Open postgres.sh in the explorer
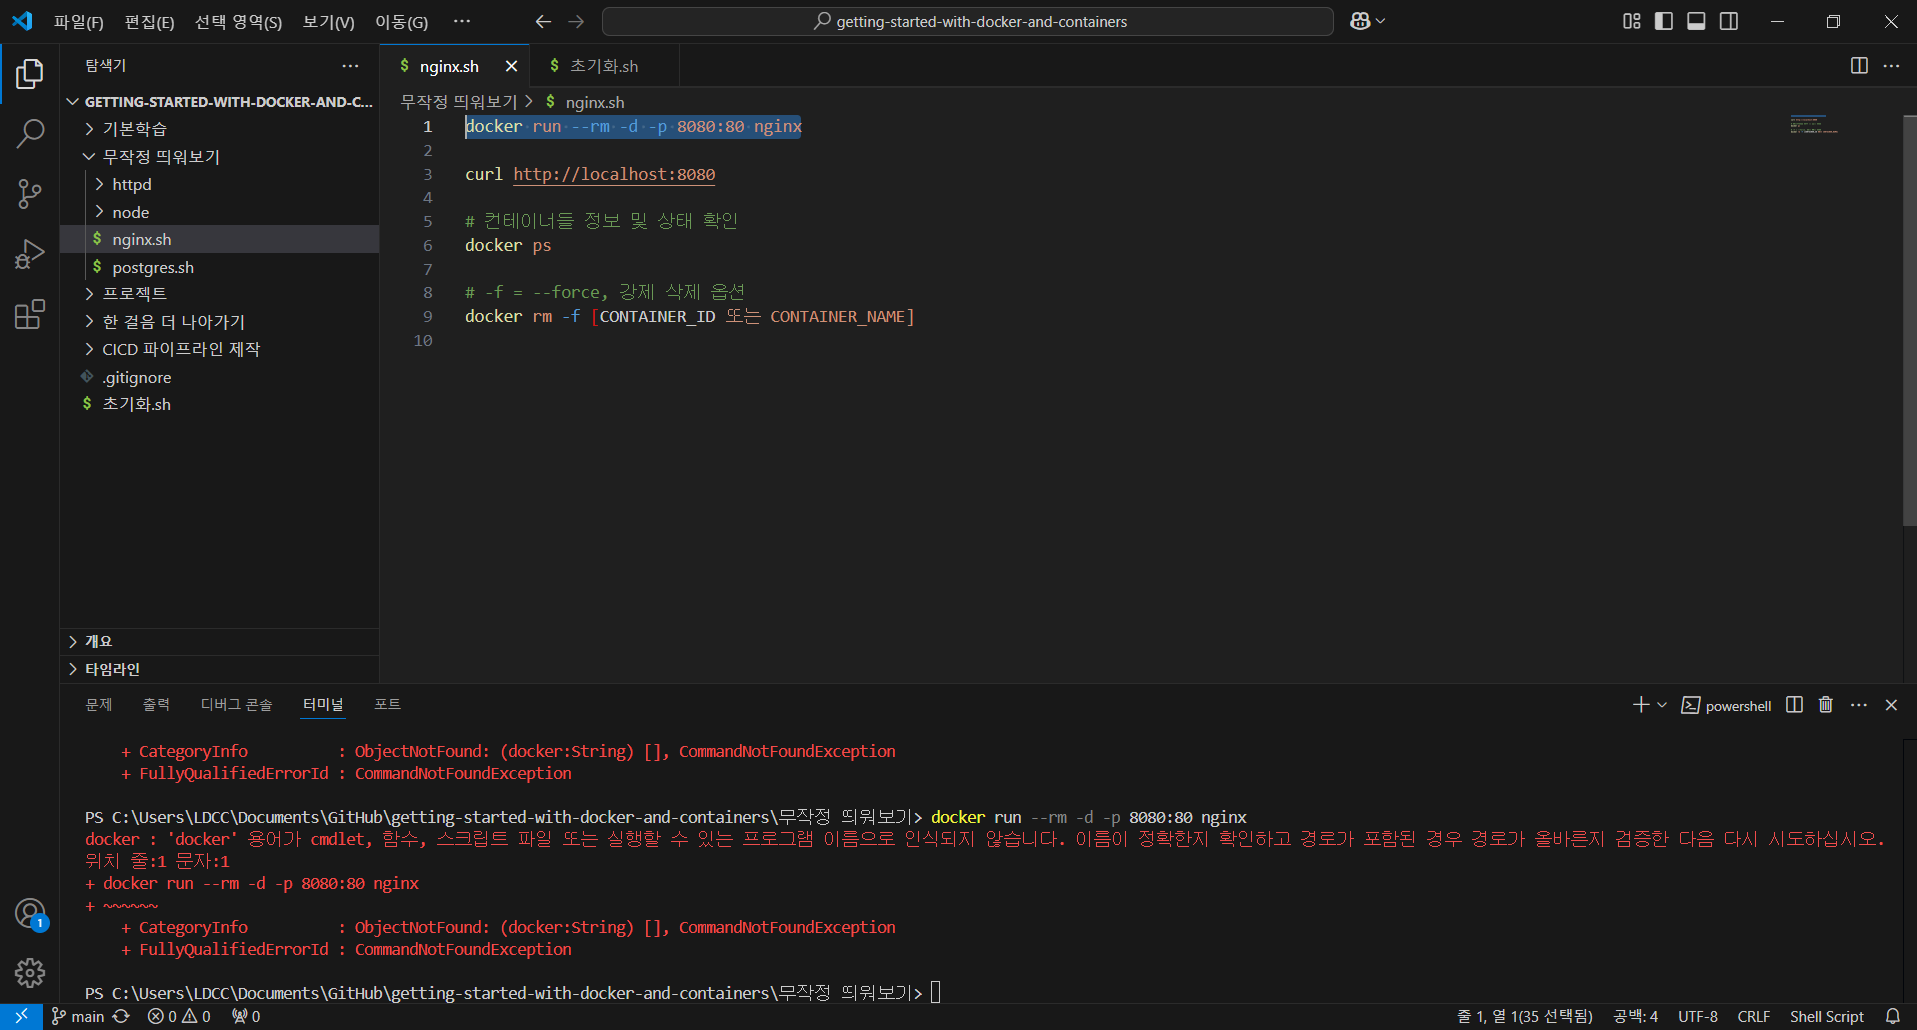 tap(219, 267)
